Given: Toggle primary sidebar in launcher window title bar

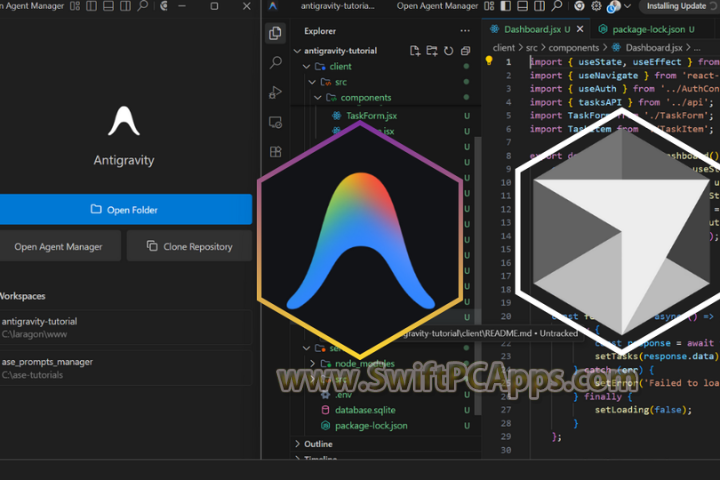Looking at the screenshot, I should pyautogui.click(x=91, y=6).
